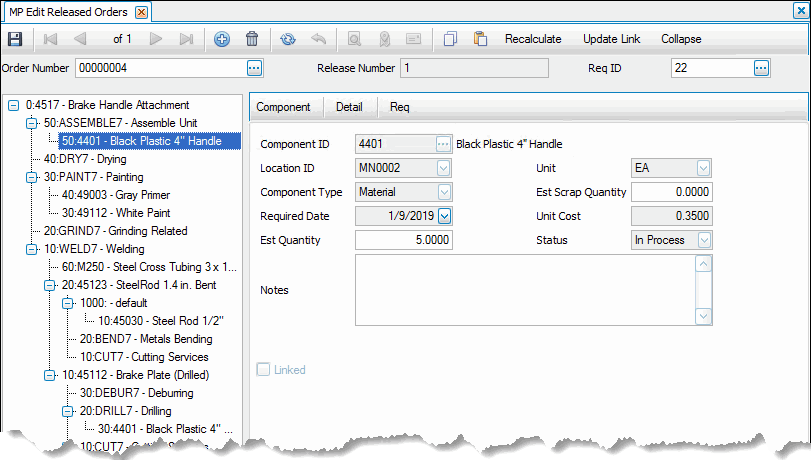
Task: Click the Paste clipboard icon
Action: click(480, 39)
